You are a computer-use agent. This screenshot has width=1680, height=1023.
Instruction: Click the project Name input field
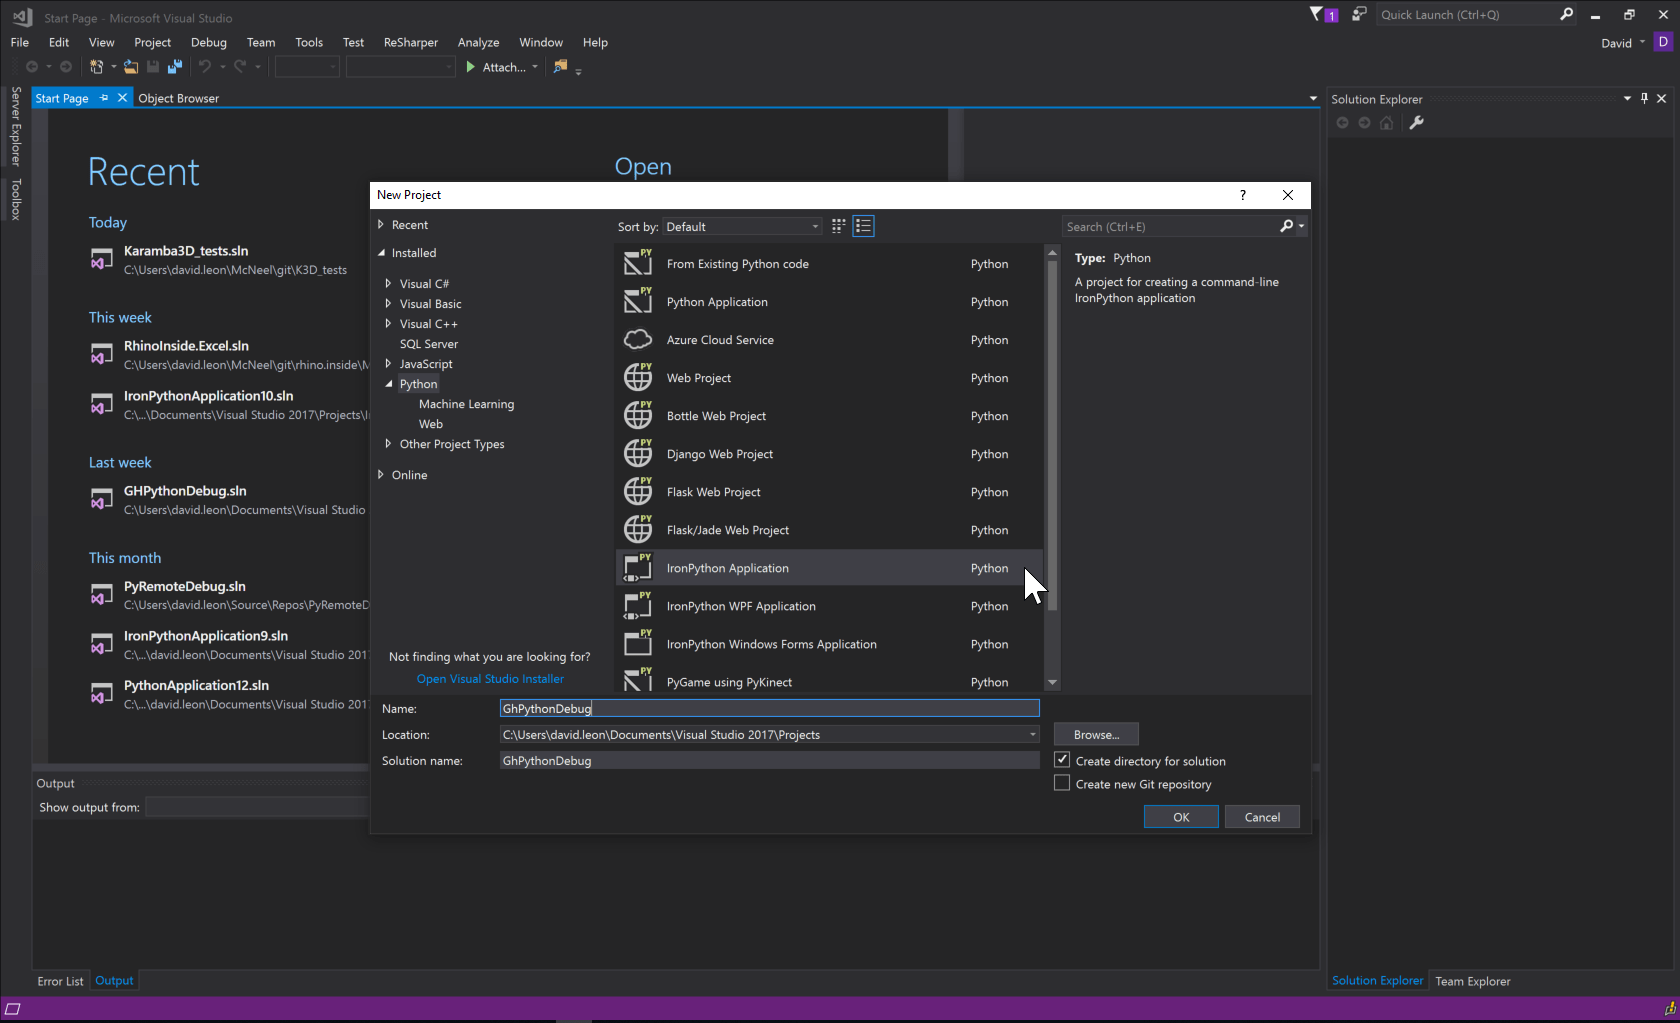769,708
